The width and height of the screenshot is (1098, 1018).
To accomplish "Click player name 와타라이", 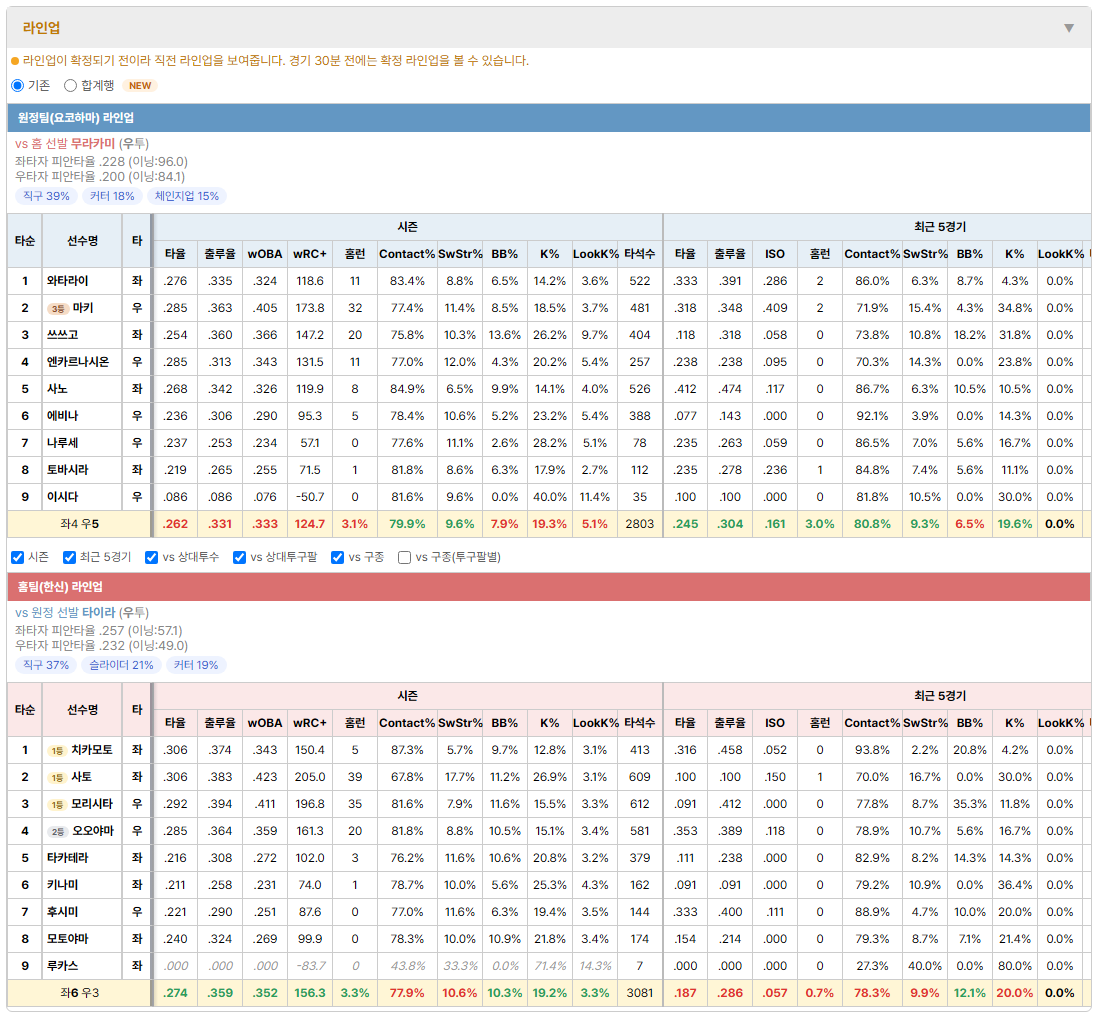I will (68, 281).
